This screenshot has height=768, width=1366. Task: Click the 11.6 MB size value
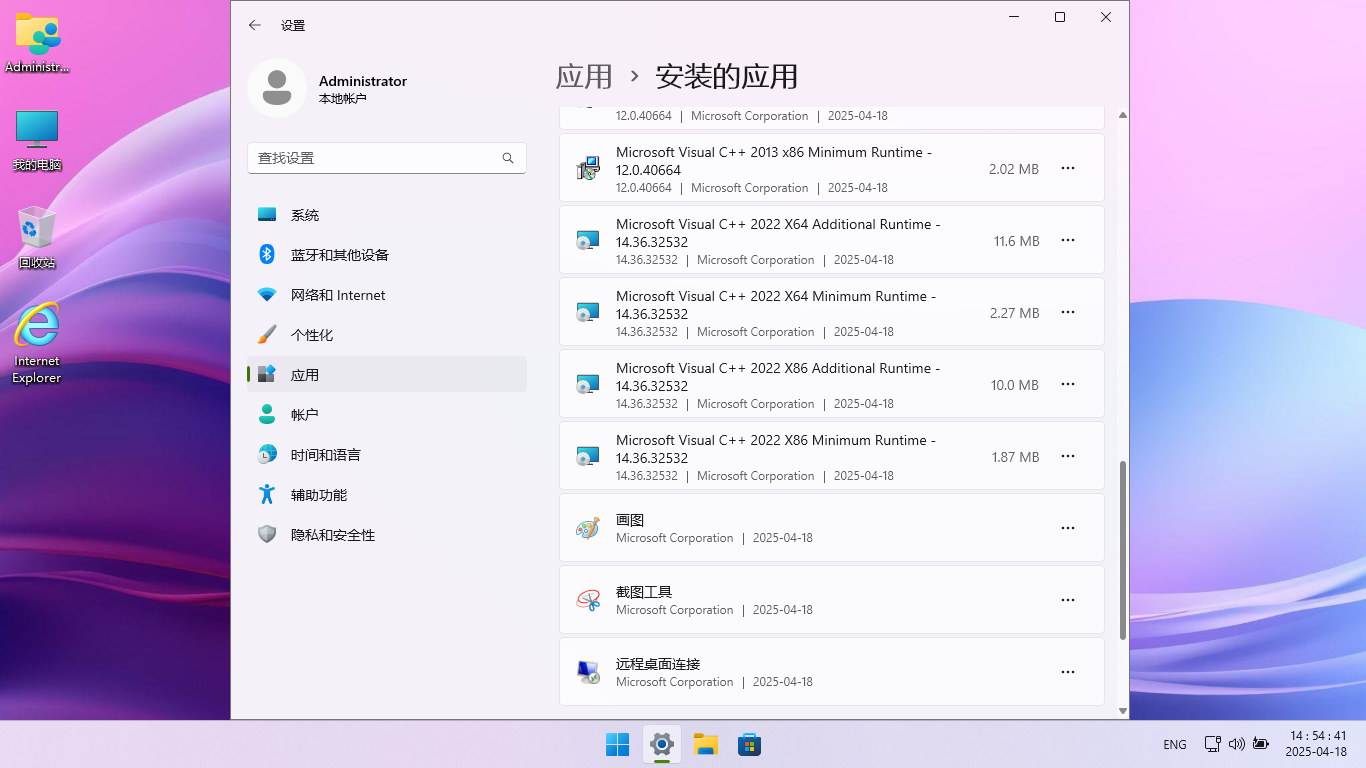click(x=1016, y=241)
